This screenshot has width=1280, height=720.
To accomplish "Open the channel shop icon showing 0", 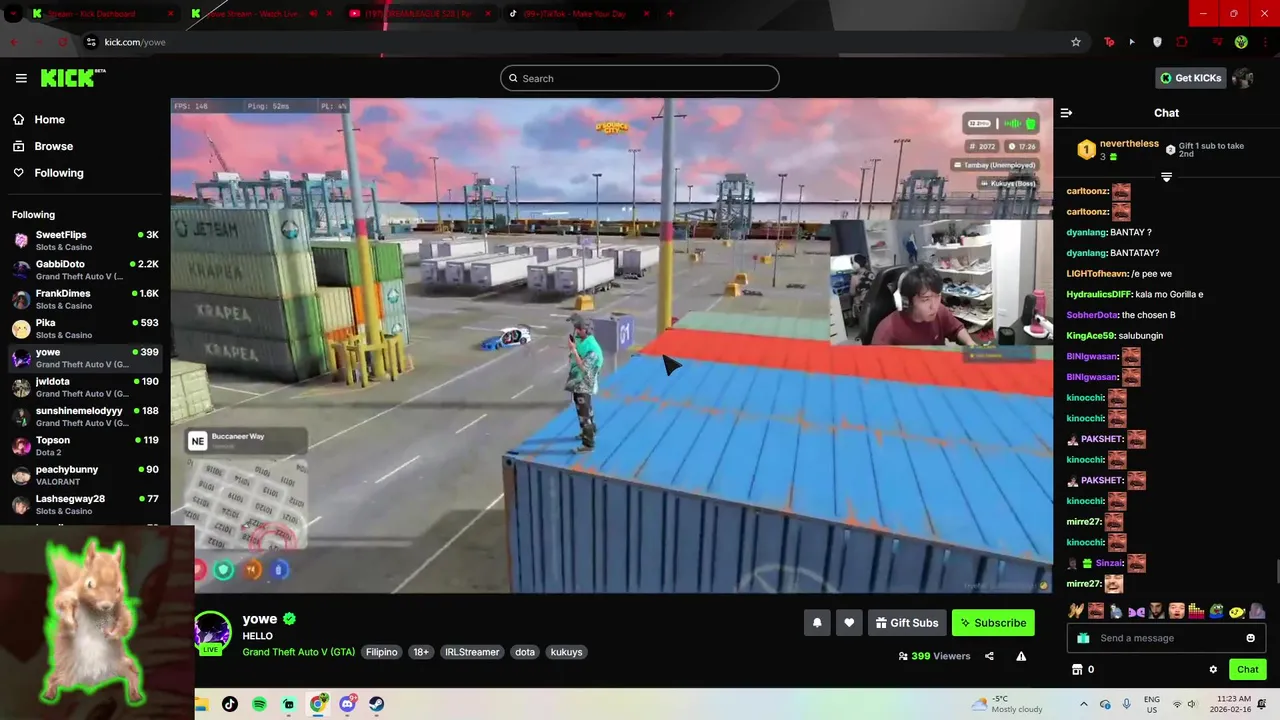I will 1083,669.
